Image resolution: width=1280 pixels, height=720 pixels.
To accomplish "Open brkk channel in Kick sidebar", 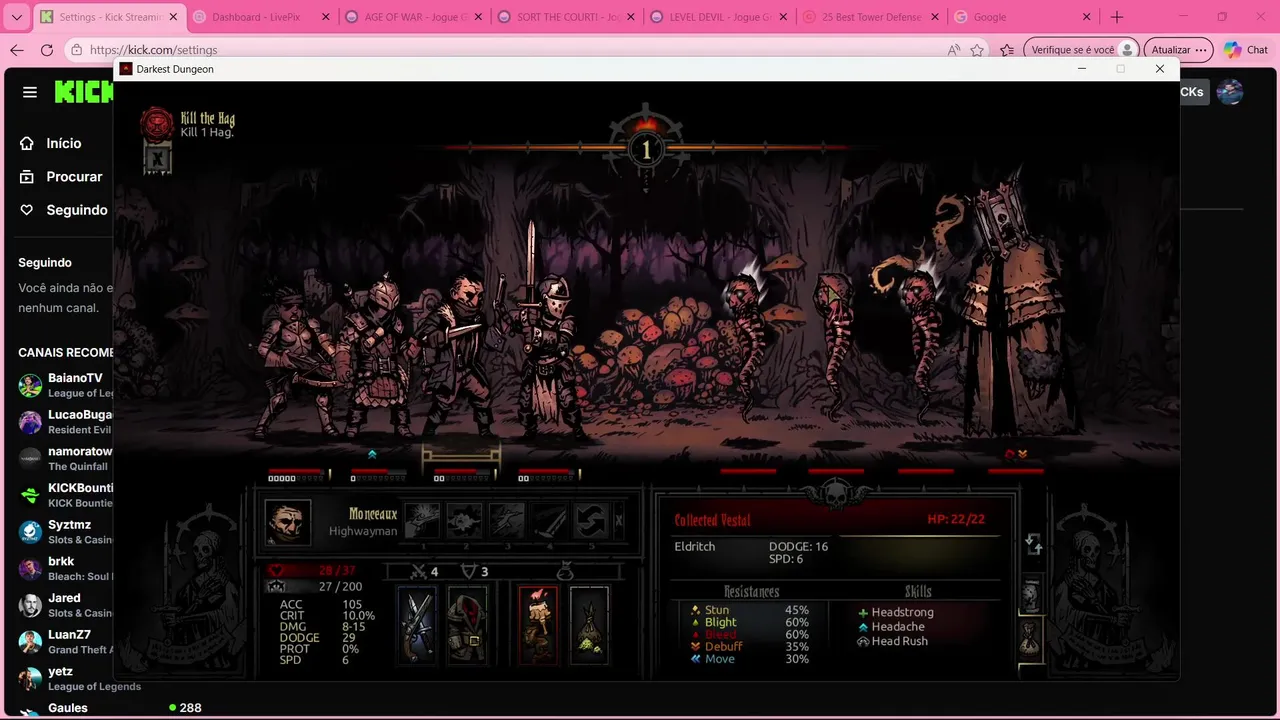I will pyautogui.click(x=64, y=568).
